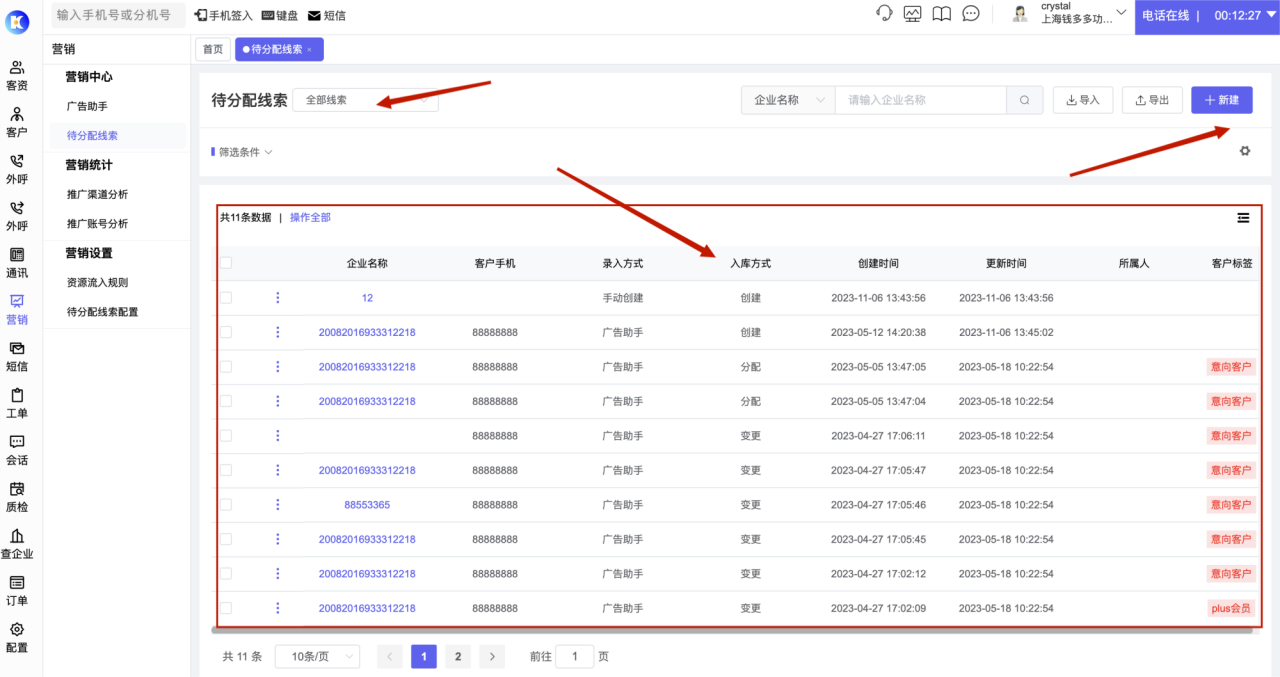Toggle the select-all checkbox in table header
This screenshot has width=1280, height=677.
(x=226, y=263)
